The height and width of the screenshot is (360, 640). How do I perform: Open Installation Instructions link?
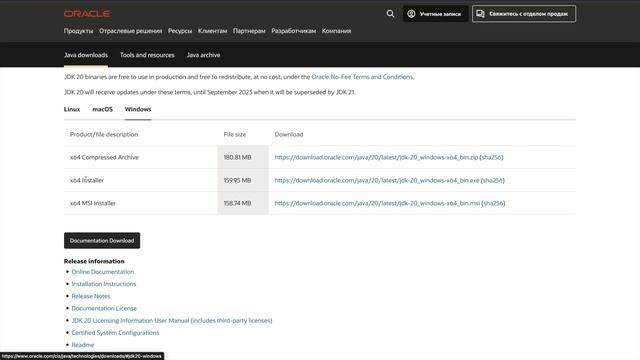pyautogui.click(x=104, y=284)
